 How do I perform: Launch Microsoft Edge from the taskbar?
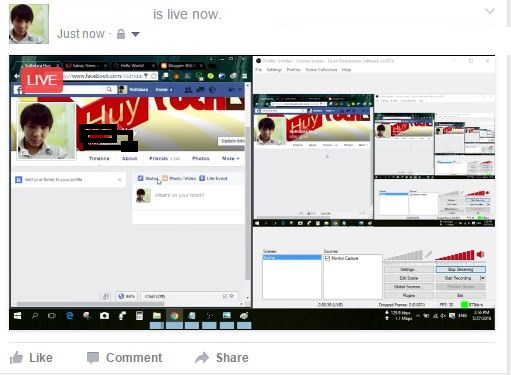(69, 316)
